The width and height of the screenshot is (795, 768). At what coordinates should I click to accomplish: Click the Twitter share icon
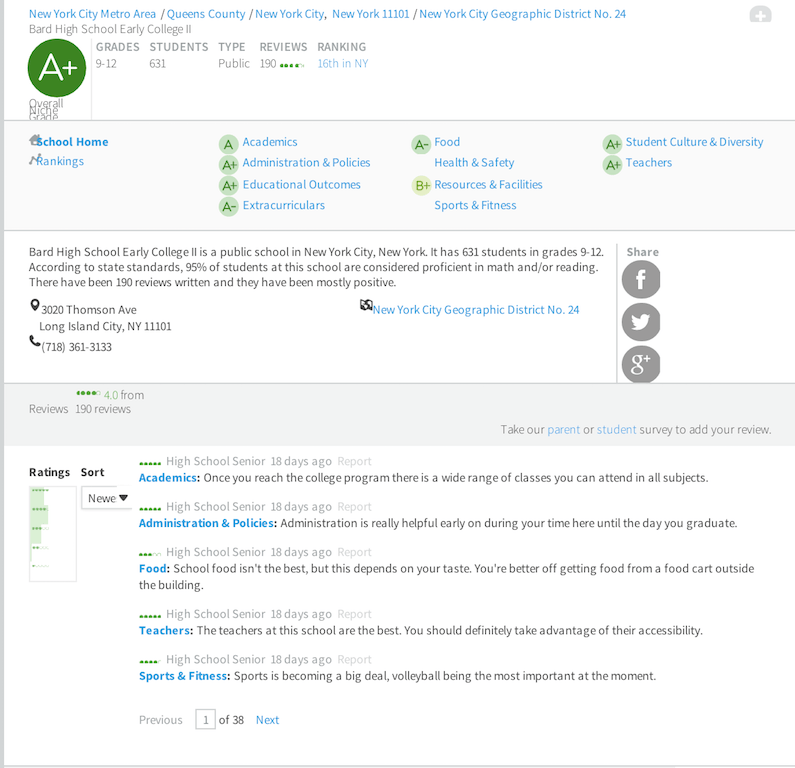641,322
